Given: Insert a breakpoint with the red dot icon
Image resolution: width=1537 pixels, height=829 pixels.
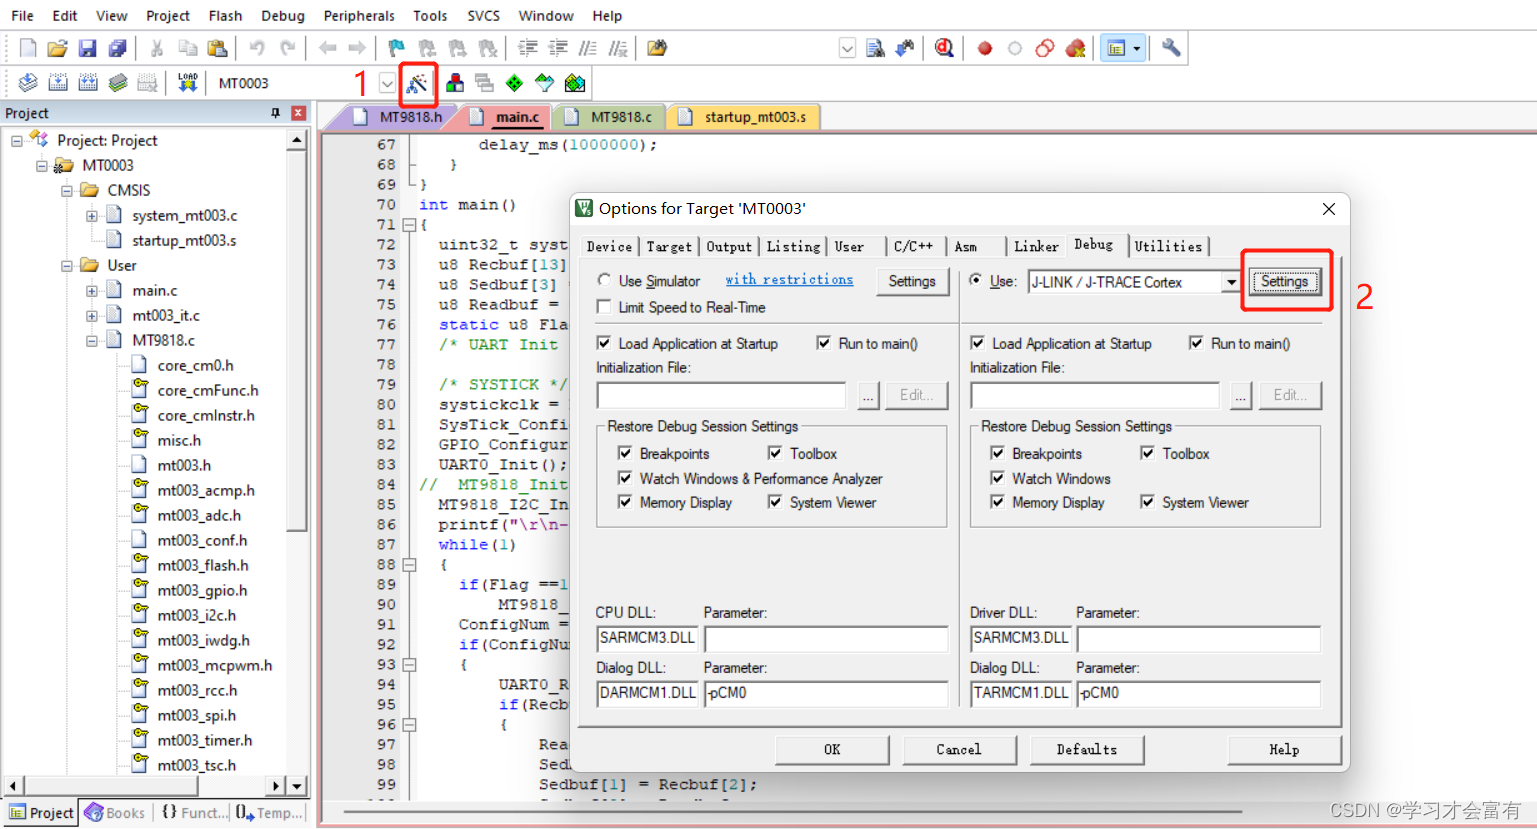Looking at the screenshot, I should coord(985,47).
